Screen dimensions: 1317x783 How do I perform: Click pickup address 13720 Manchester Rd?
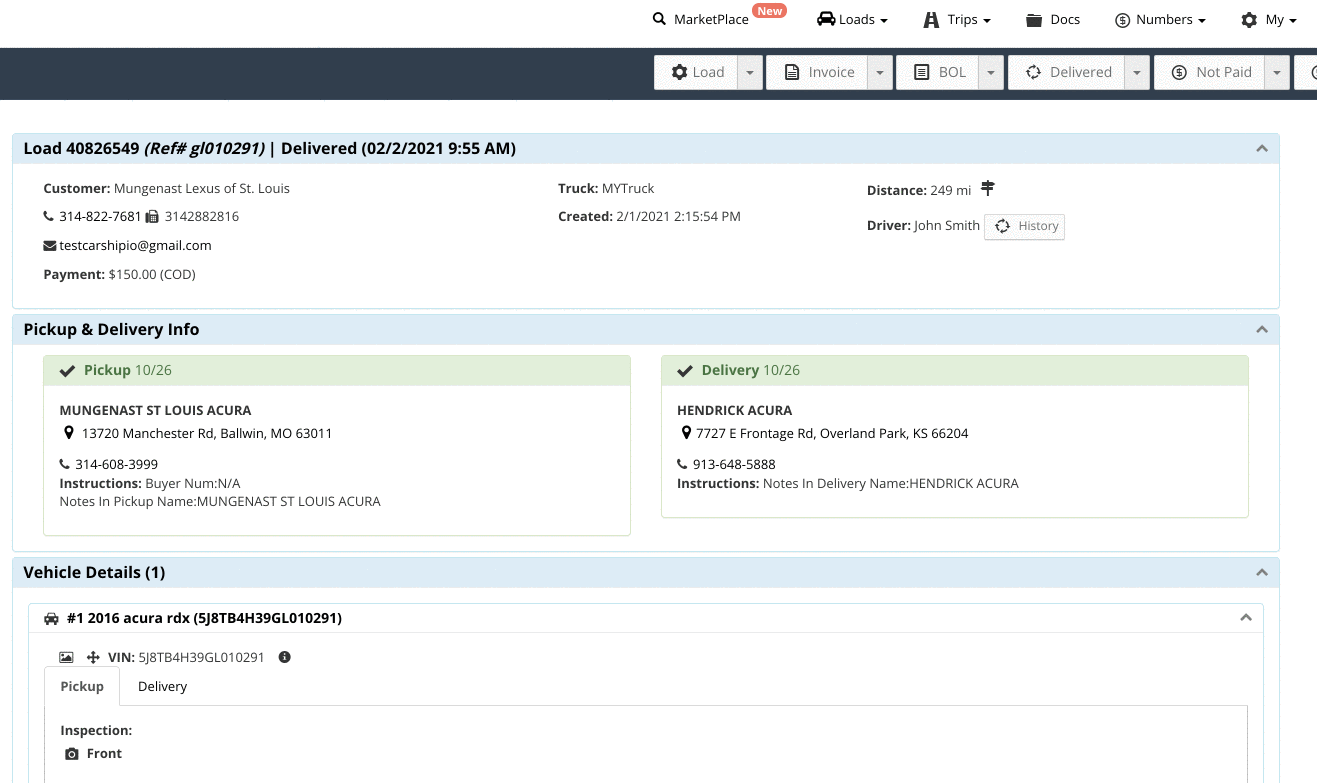(207, 434)
